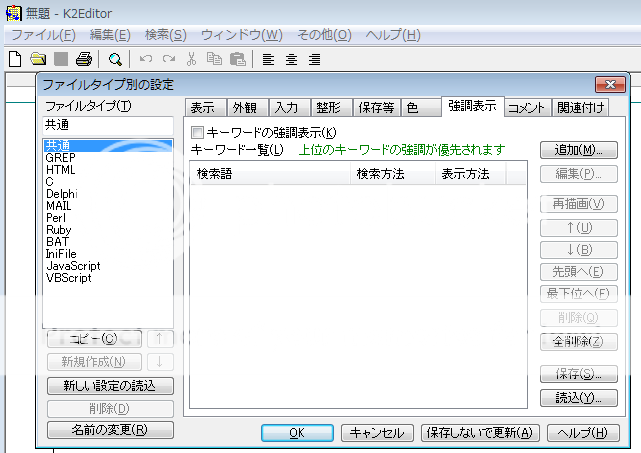
Task: Click the Search magnifier toolbar icon
Action: point(115,60)
